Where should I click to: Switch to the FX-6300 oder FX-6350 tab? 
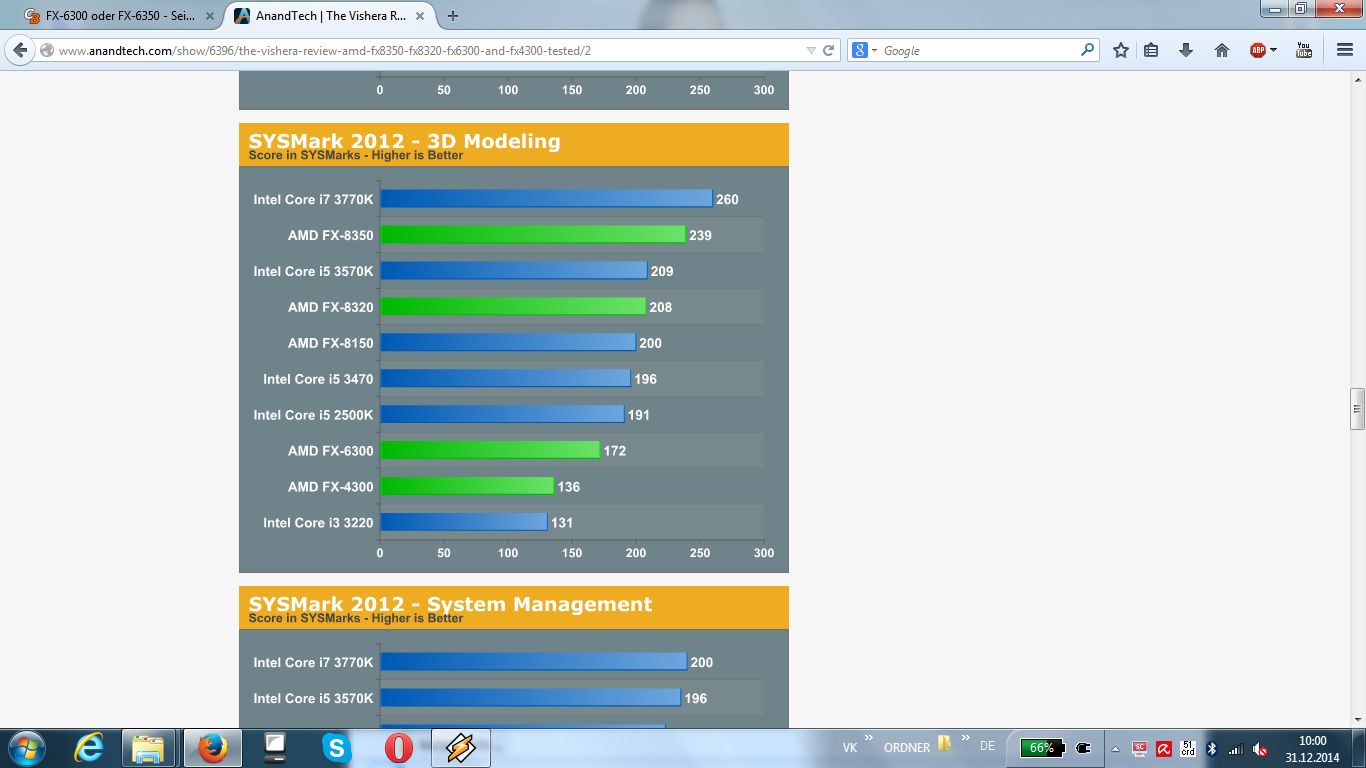click(120, 16)
